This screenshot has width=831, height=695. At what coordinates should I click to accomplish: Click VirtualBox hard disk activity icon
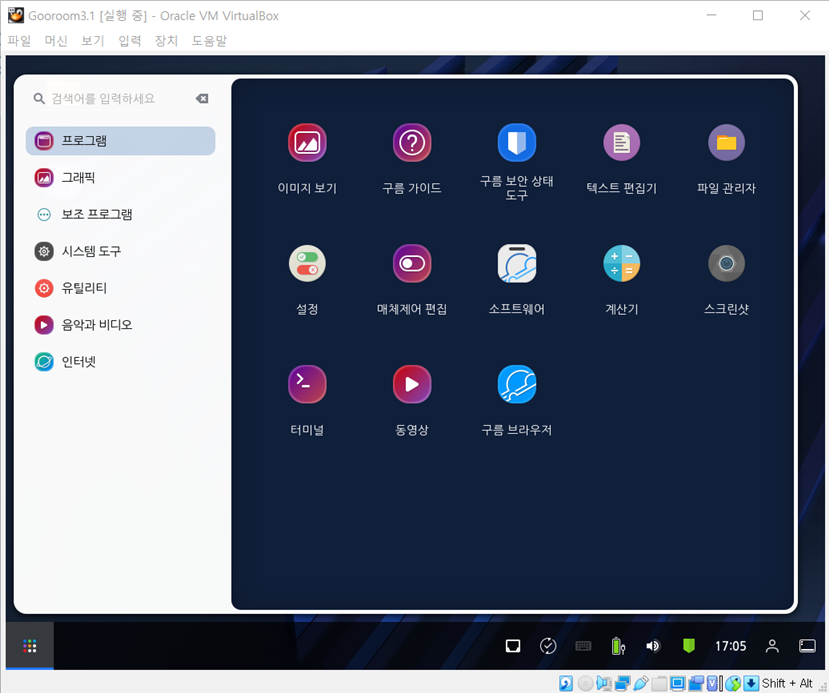pos(567,685)
